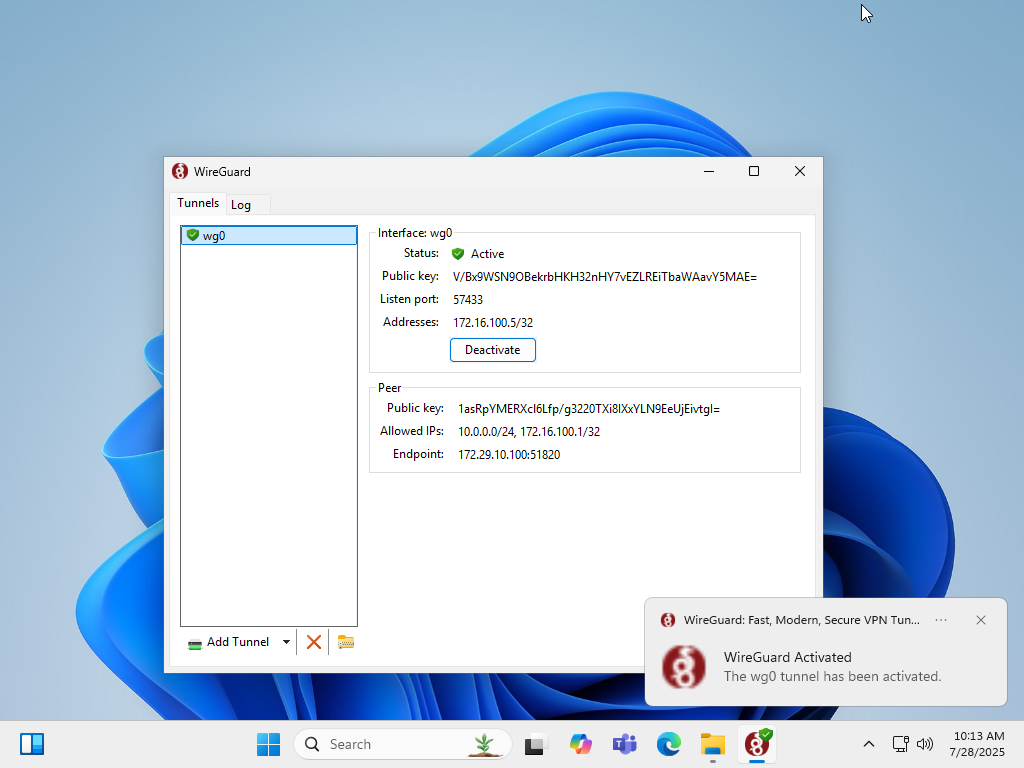Click the red X remove tunnel icon
Image resolution: width=1024 pixels, height=768 pixels.
pos(313,641)
